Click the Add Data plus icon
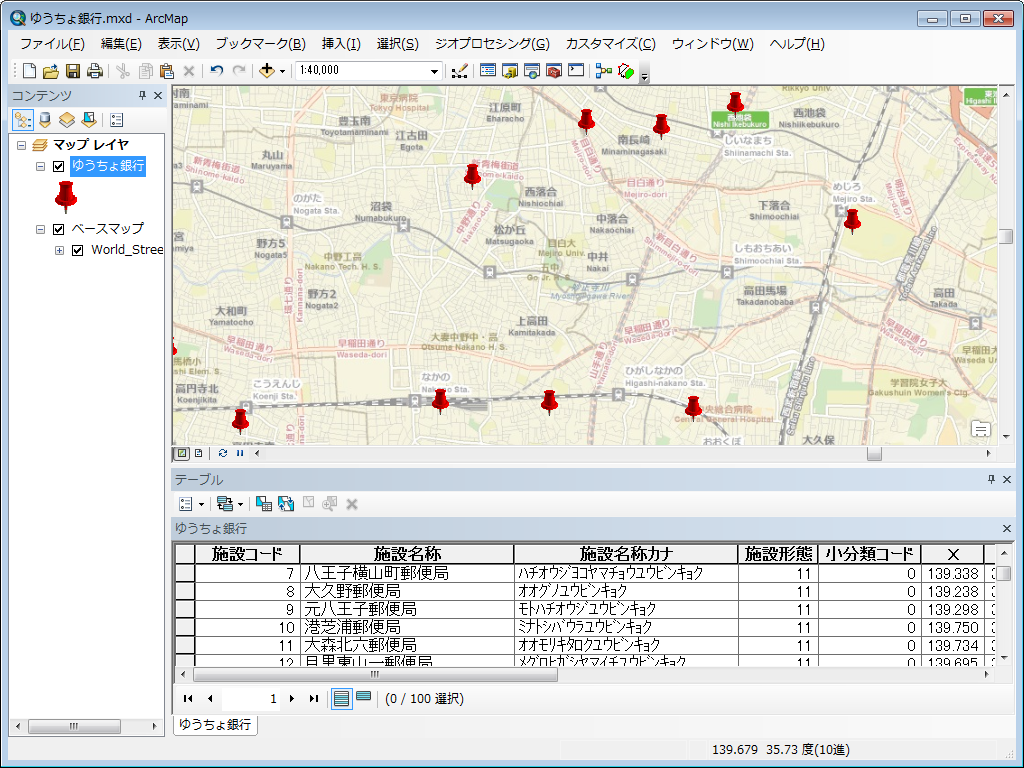Viewport: 1024px width, 768px height. (x=266, y=71)
